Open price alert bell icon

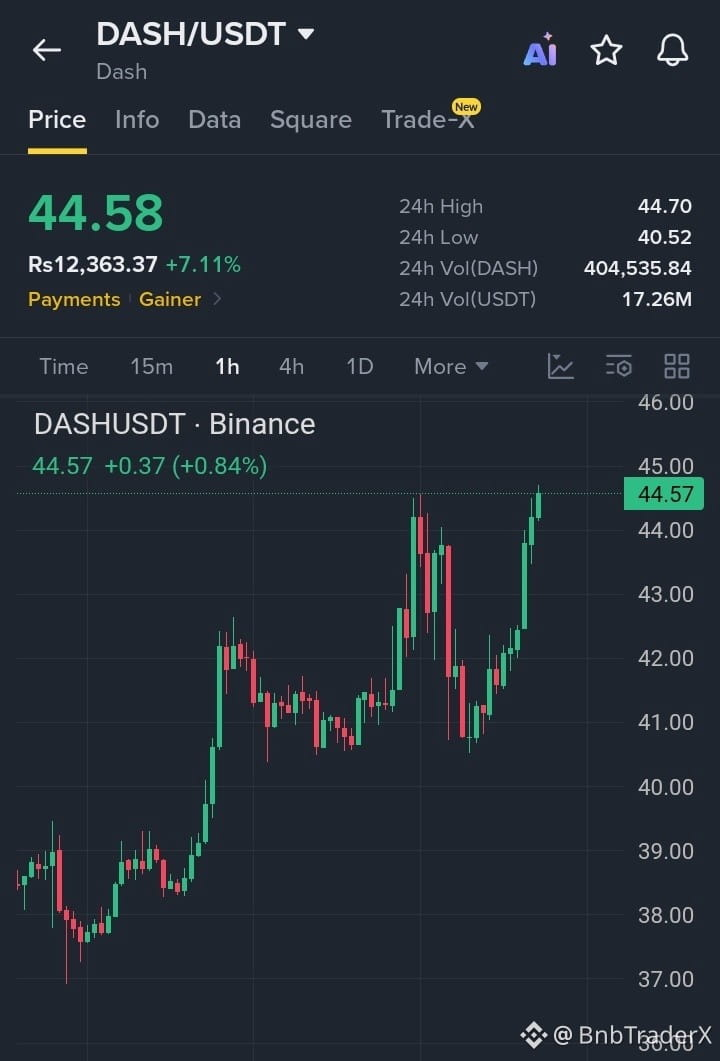click(673, 50)
